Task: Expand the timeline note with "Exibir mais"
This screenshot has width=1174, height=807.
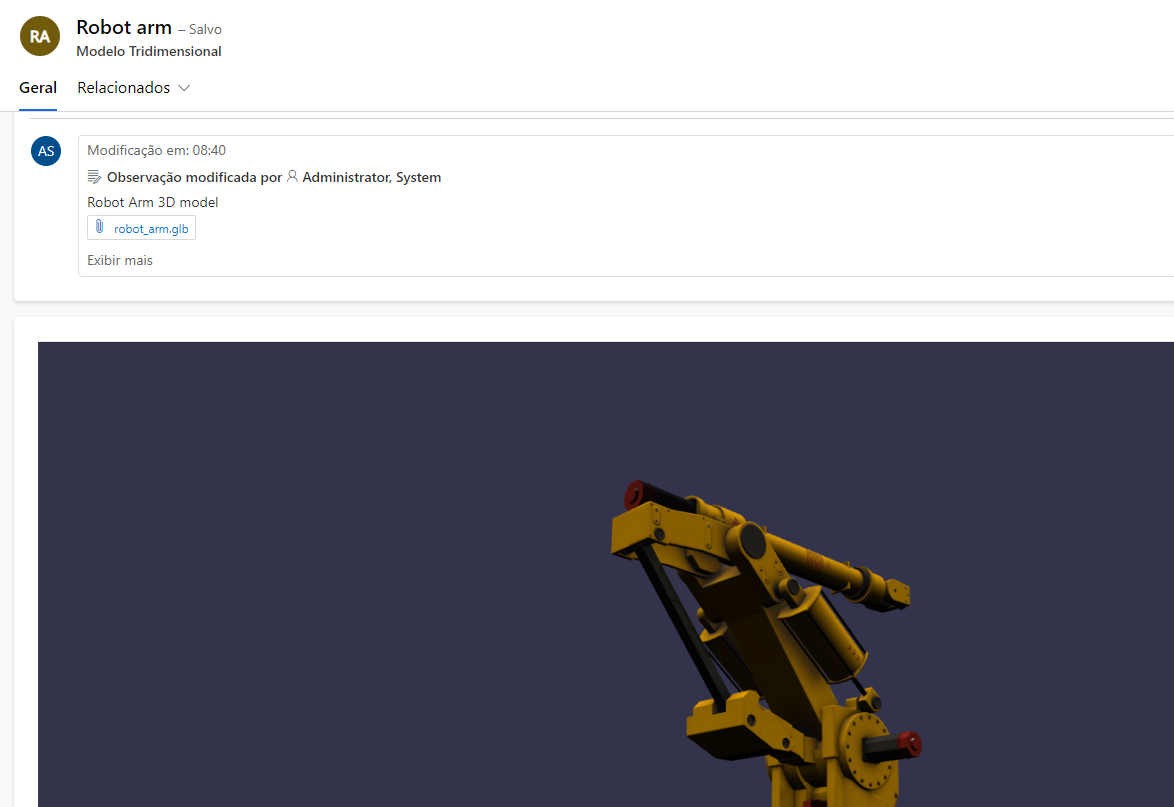Action: point(119,260)
